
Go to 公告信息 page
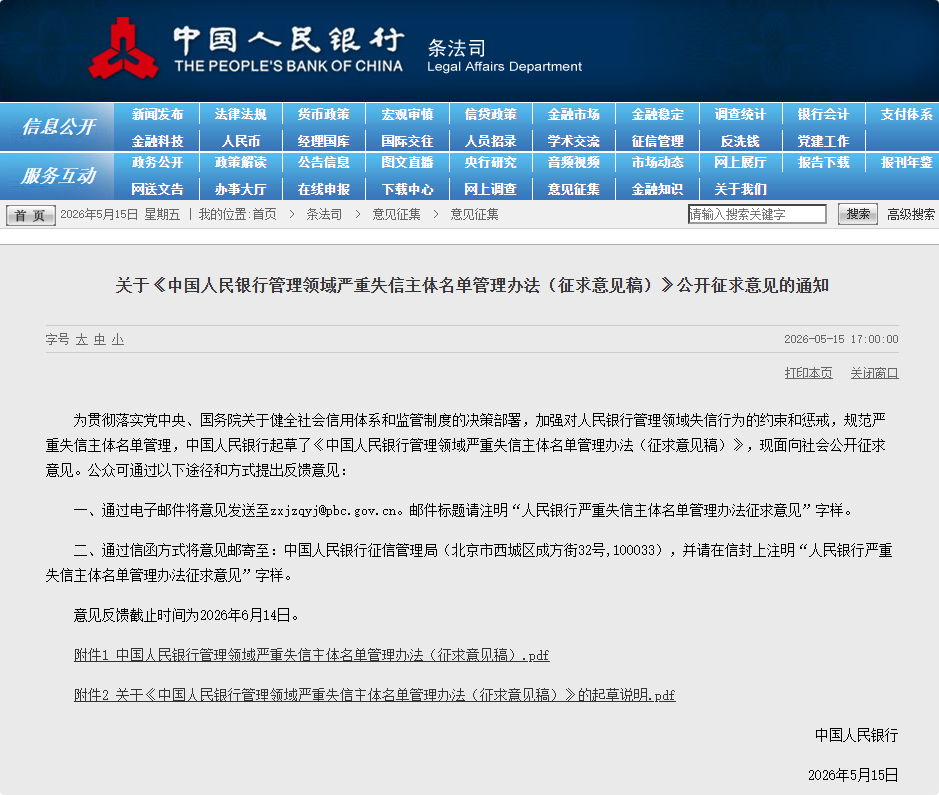324,162
